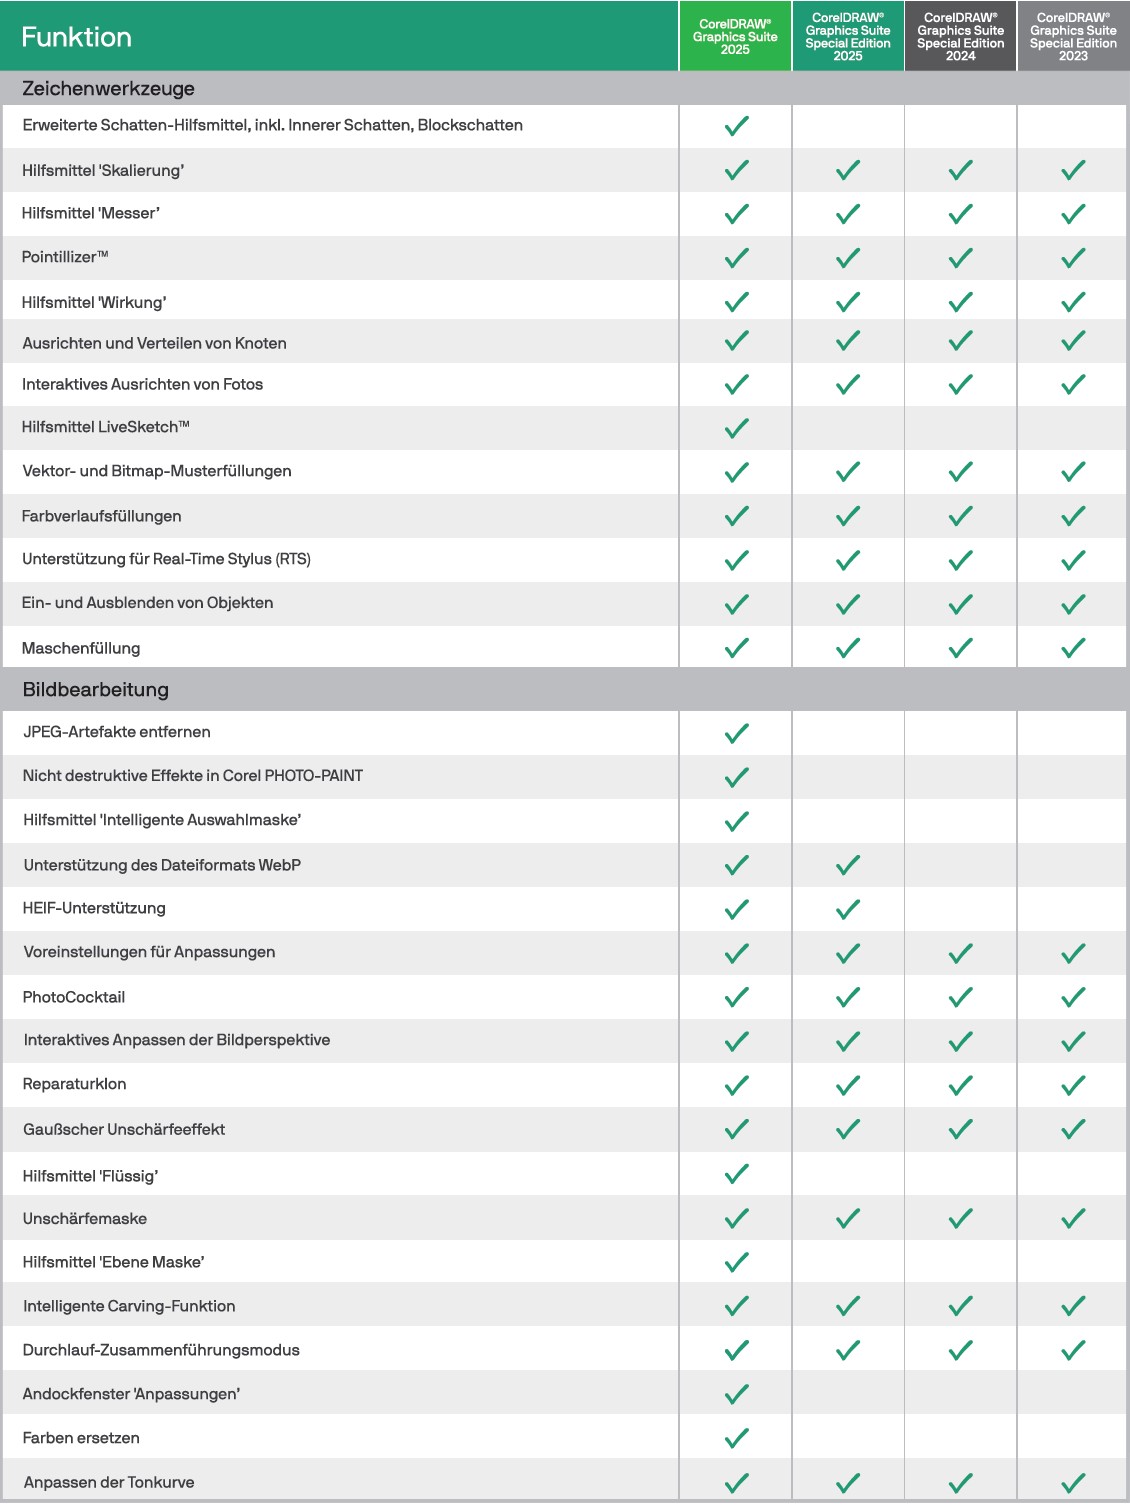This screenshot has height=1505, width=1130.
Task: Click HEIF-Unterstützung checkmark under Special Edition 2025
Action: [848, 909]
